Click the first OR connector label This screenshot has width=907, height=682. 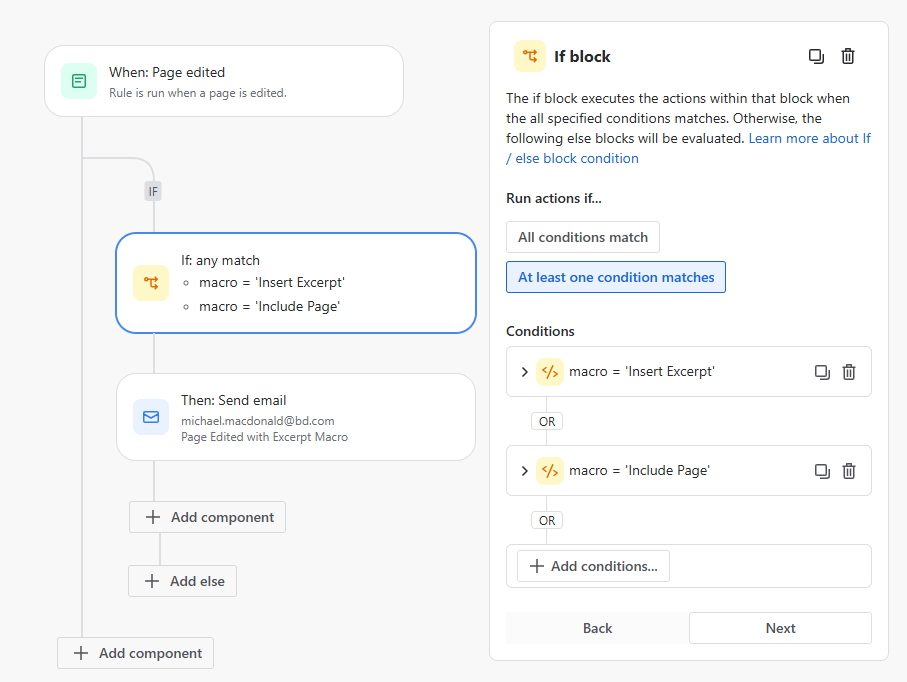[x=547, y=422]
